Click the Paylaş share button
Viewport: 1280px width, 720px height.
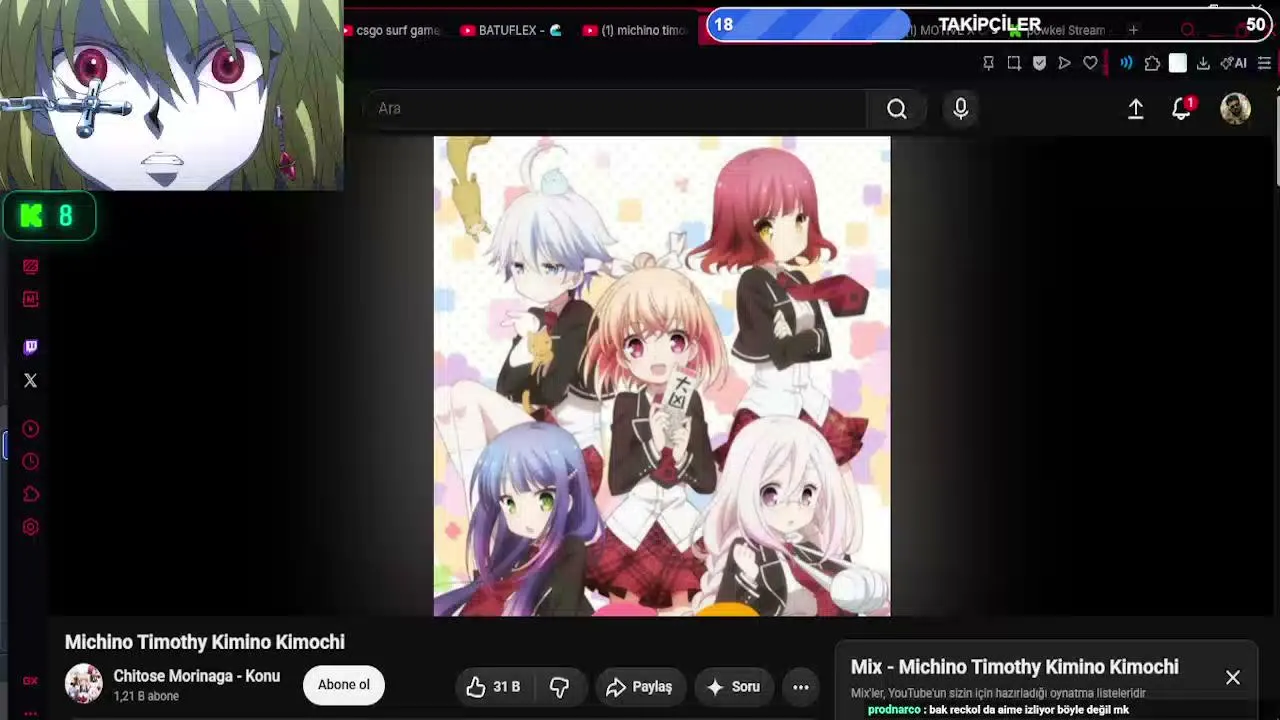(x=639, y=687)
